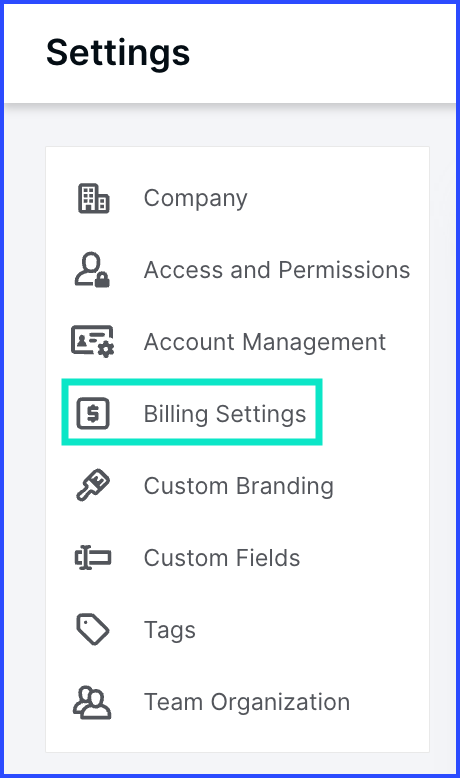Open the ID card gear Account Management icon
The width and height of the screenshot is (460, 778).
click(x=93, y=341)
